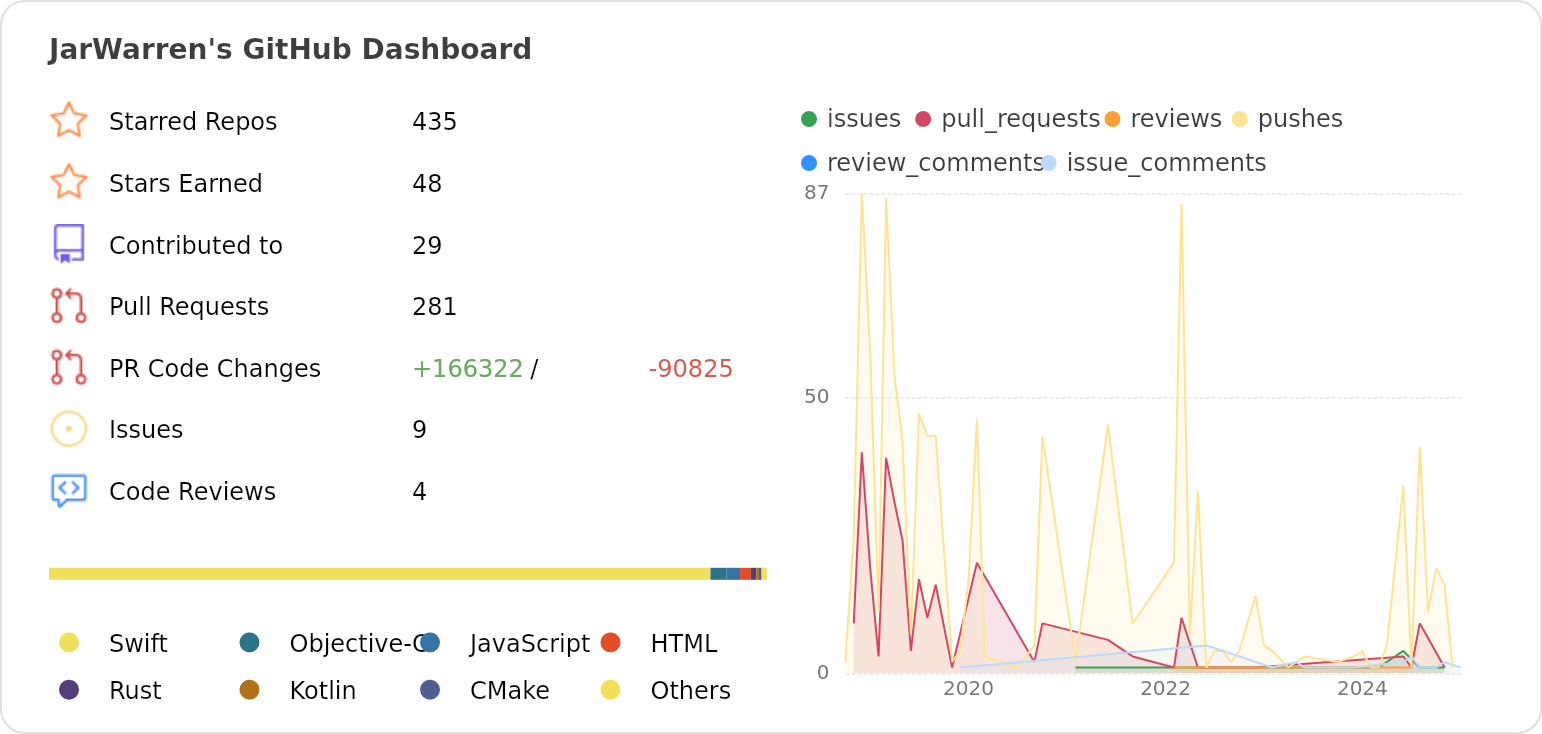This screenshot has height=734, width=1542.
Task: Click the issue_comments legend label
Action: pos(1167,163)
